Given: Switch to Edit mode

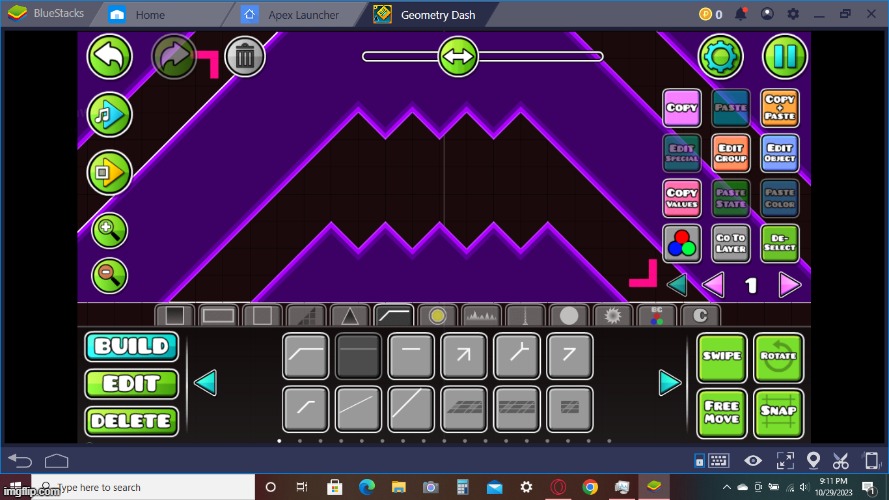Looking at the screenshot, I should point(132,384).
